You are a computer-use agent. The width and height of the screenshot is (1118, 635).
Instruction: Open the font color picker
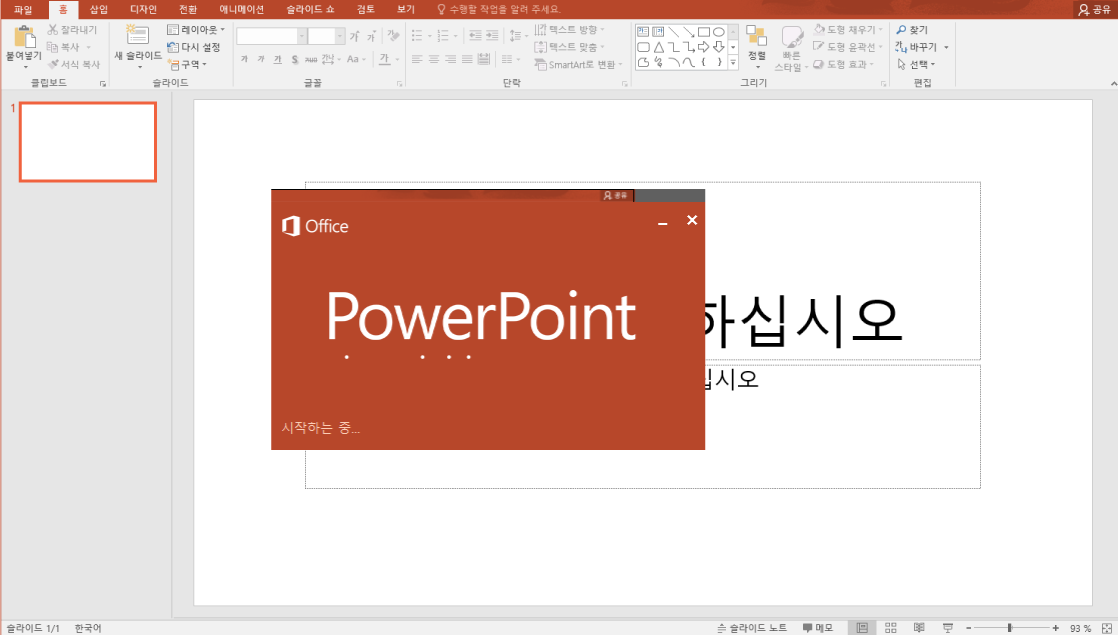(385, 59)
